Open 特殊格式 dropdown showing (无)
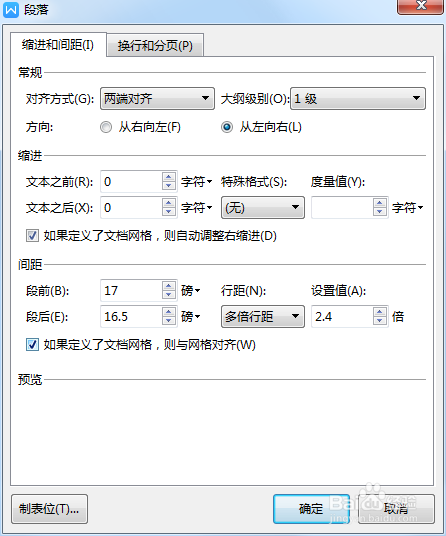The height and width of the screenshot is (536, 446). [263, 207]
